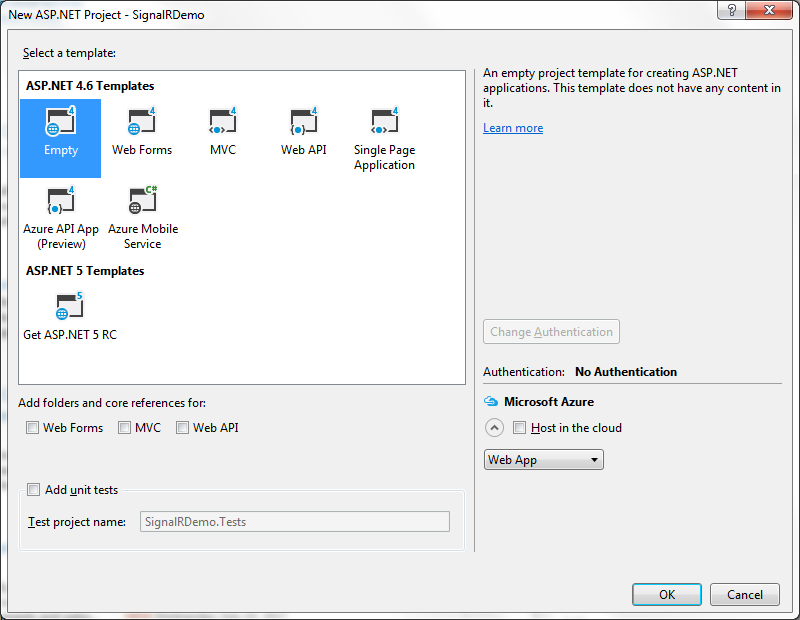Select the Azure API App (Preview) icon
Viewport: 800px width, 620px height.
(61, 200)
